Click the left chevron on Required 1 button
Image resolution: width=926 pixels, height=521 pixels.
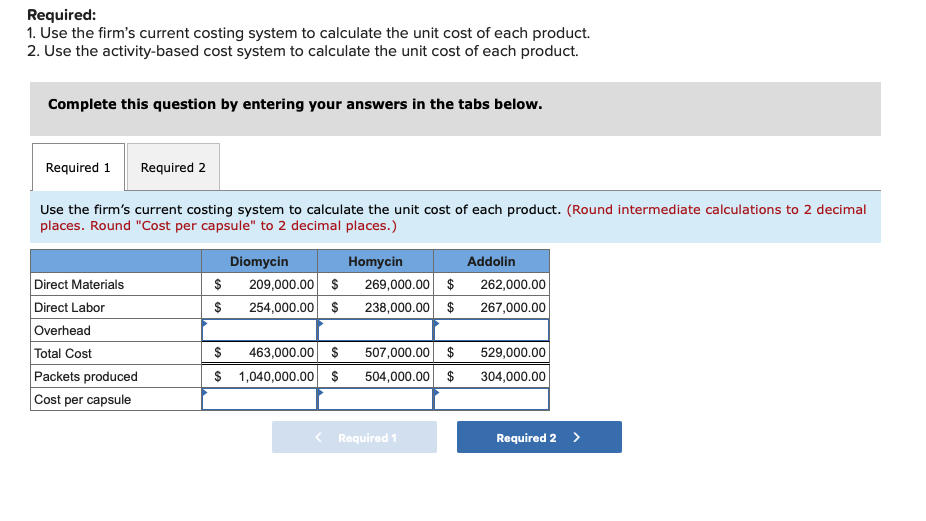(319, 437)
